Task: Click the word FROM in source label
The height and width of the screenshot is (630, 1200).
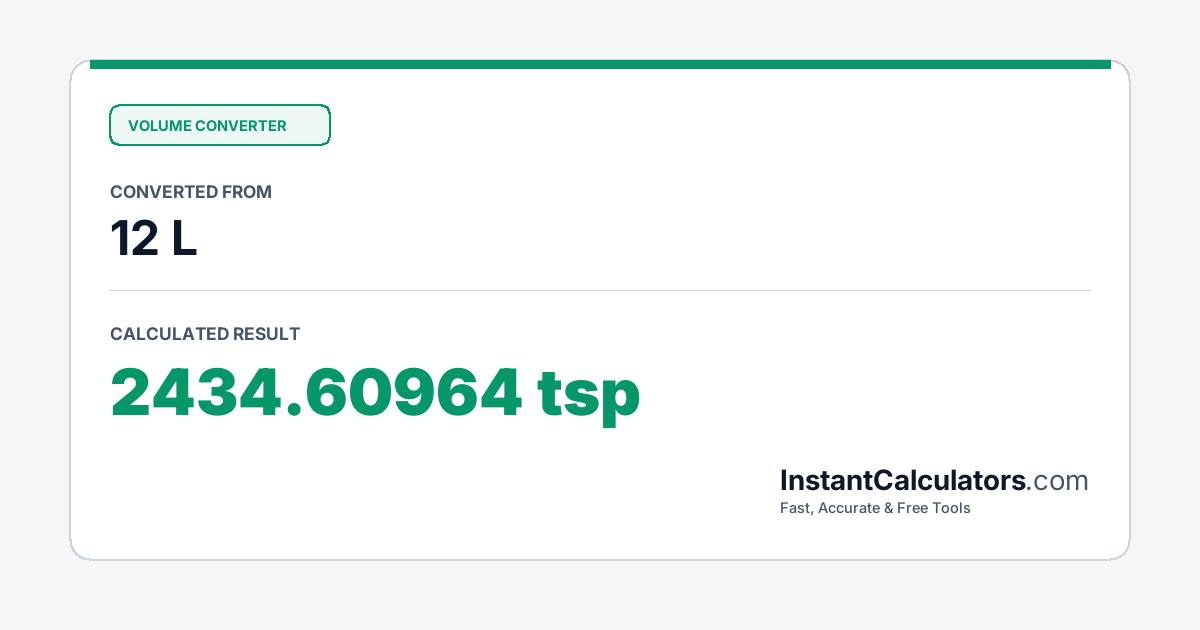Action: pos(249,192)
